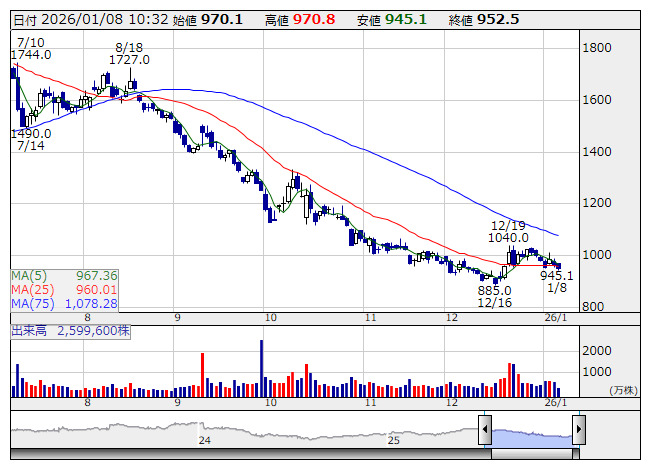Click the left range handle on navigator
This screenshot has height=470, width=653.
(x=485, y=431)
